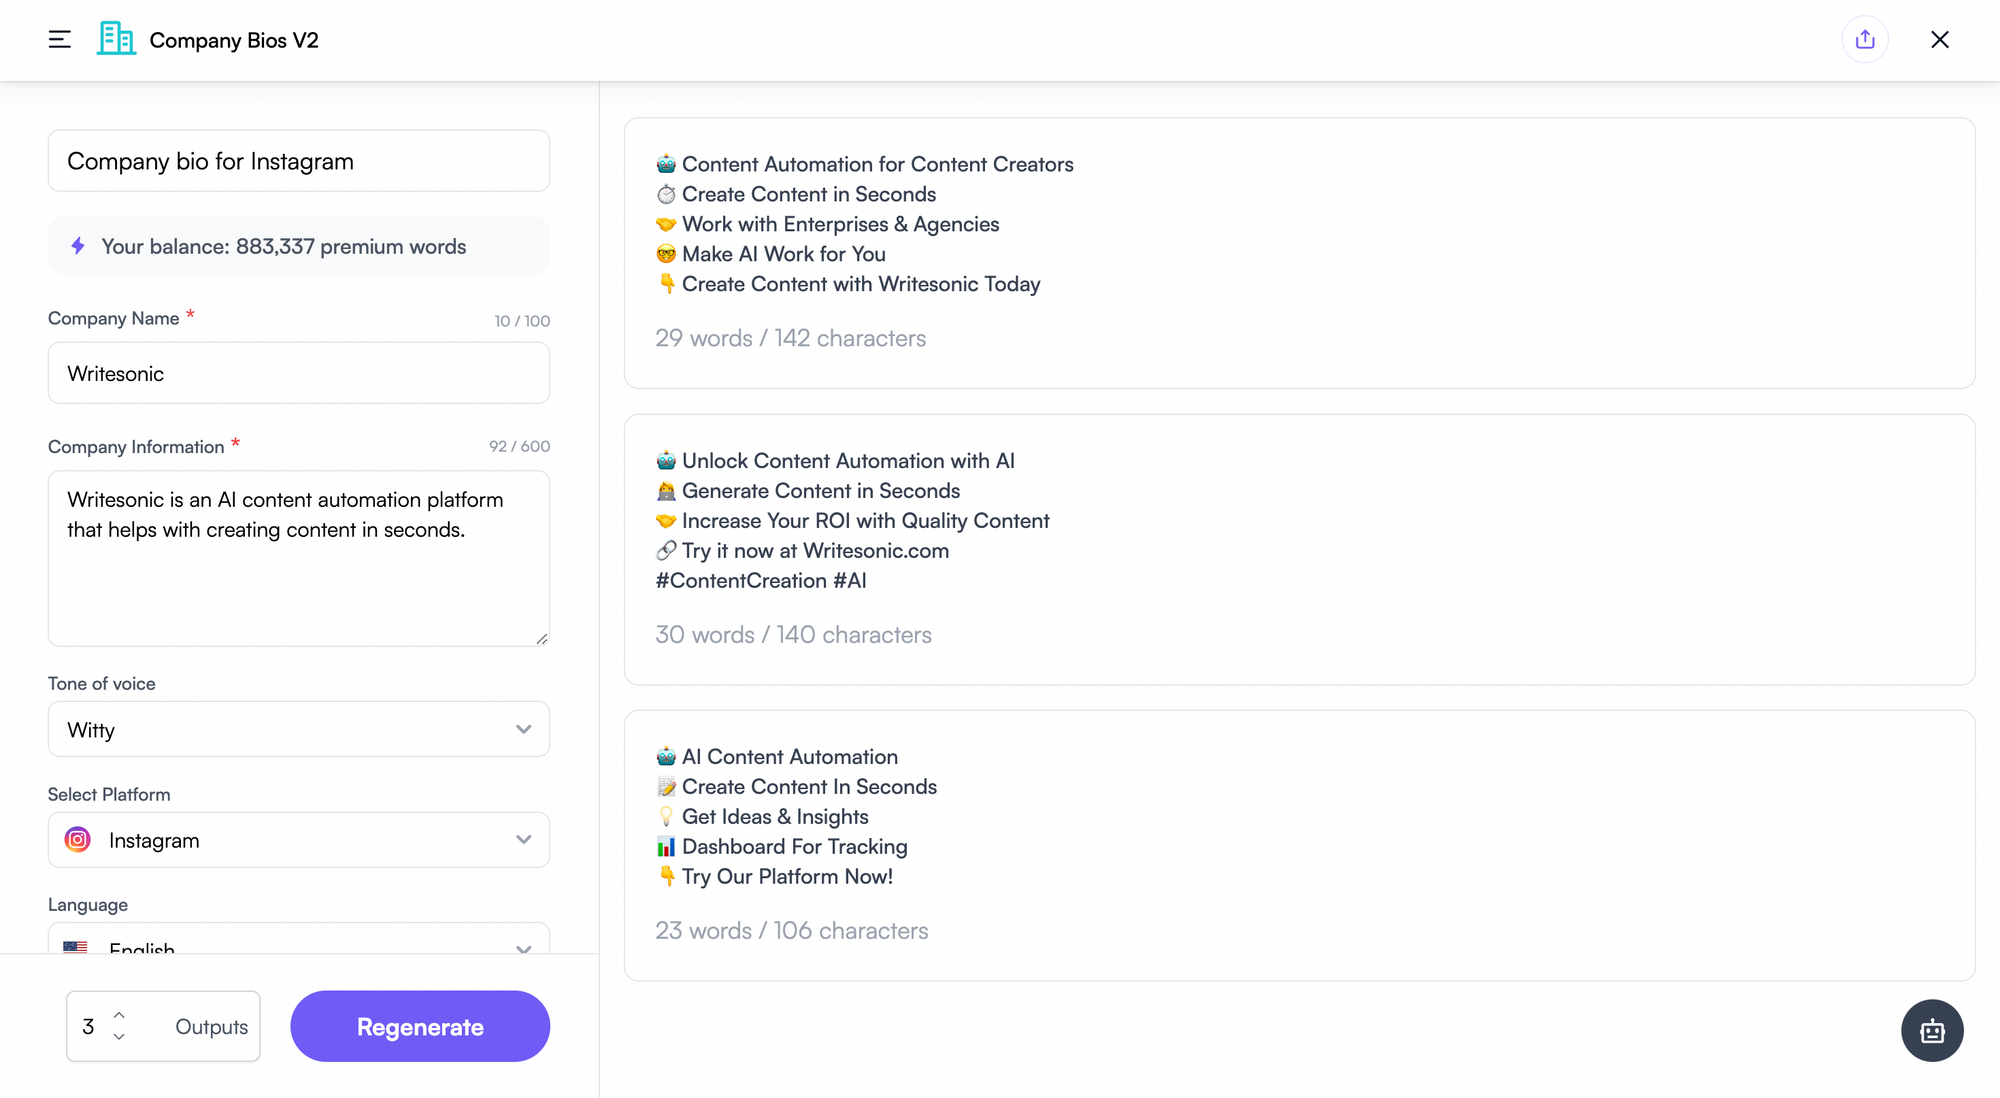Close the Company Bios editor

pos(1940,40)
